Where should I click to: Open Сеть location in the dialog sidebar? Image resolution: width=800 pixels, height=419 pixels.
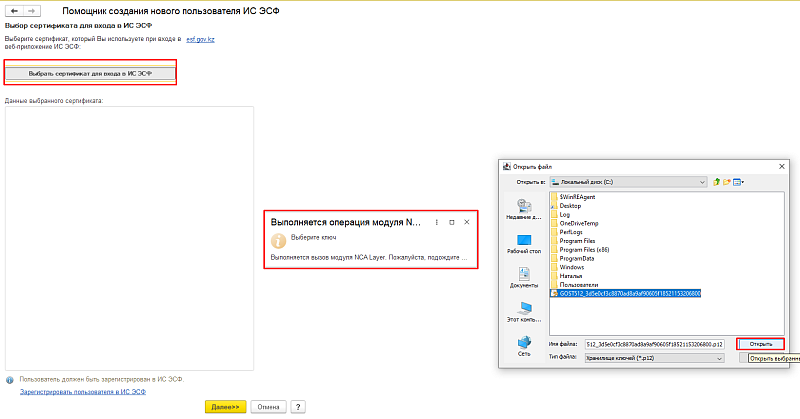pos(524,345)
